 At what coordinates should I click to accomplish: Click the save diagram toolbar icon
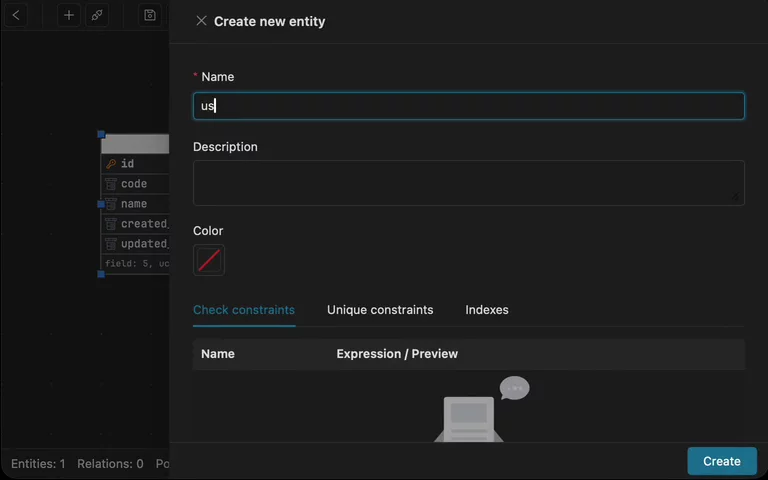(150, 15)
